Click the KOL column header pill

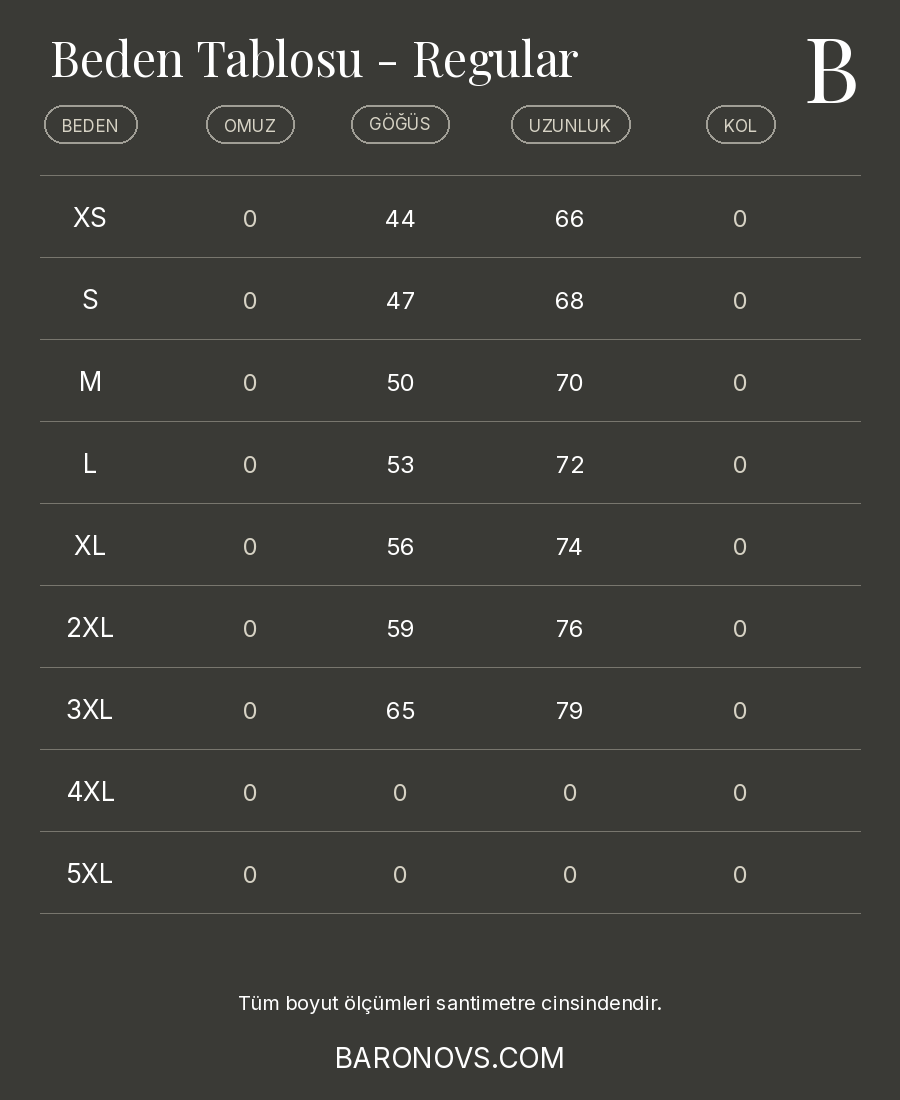coord(740,125)
